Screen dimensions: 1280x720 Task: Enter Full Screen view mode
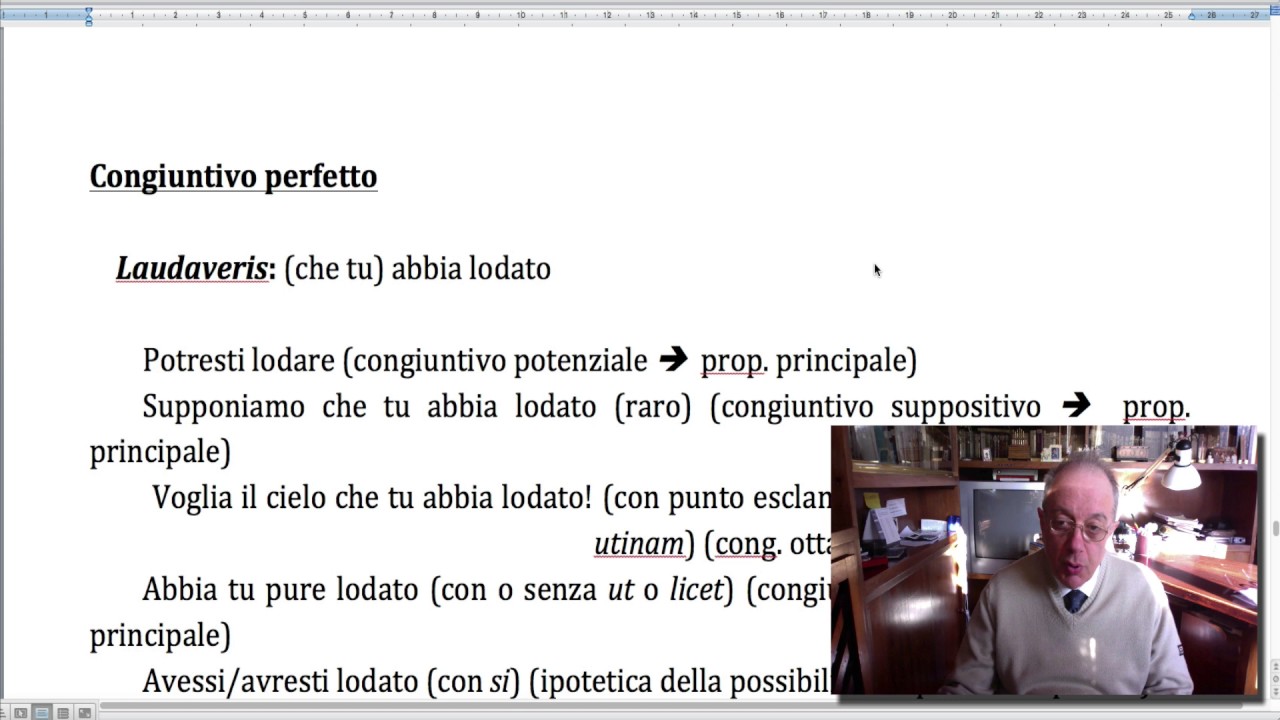(x=84, y=713)
